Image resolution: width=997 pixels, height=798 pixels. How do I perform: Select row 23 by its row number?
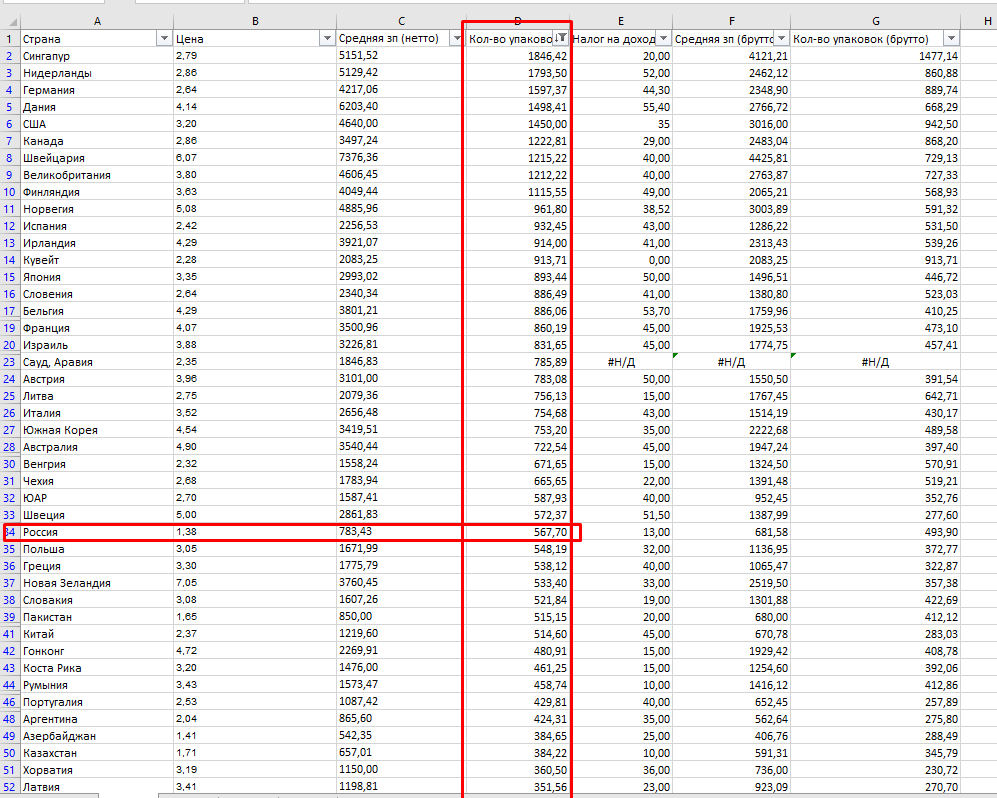(x=9, y=362)
